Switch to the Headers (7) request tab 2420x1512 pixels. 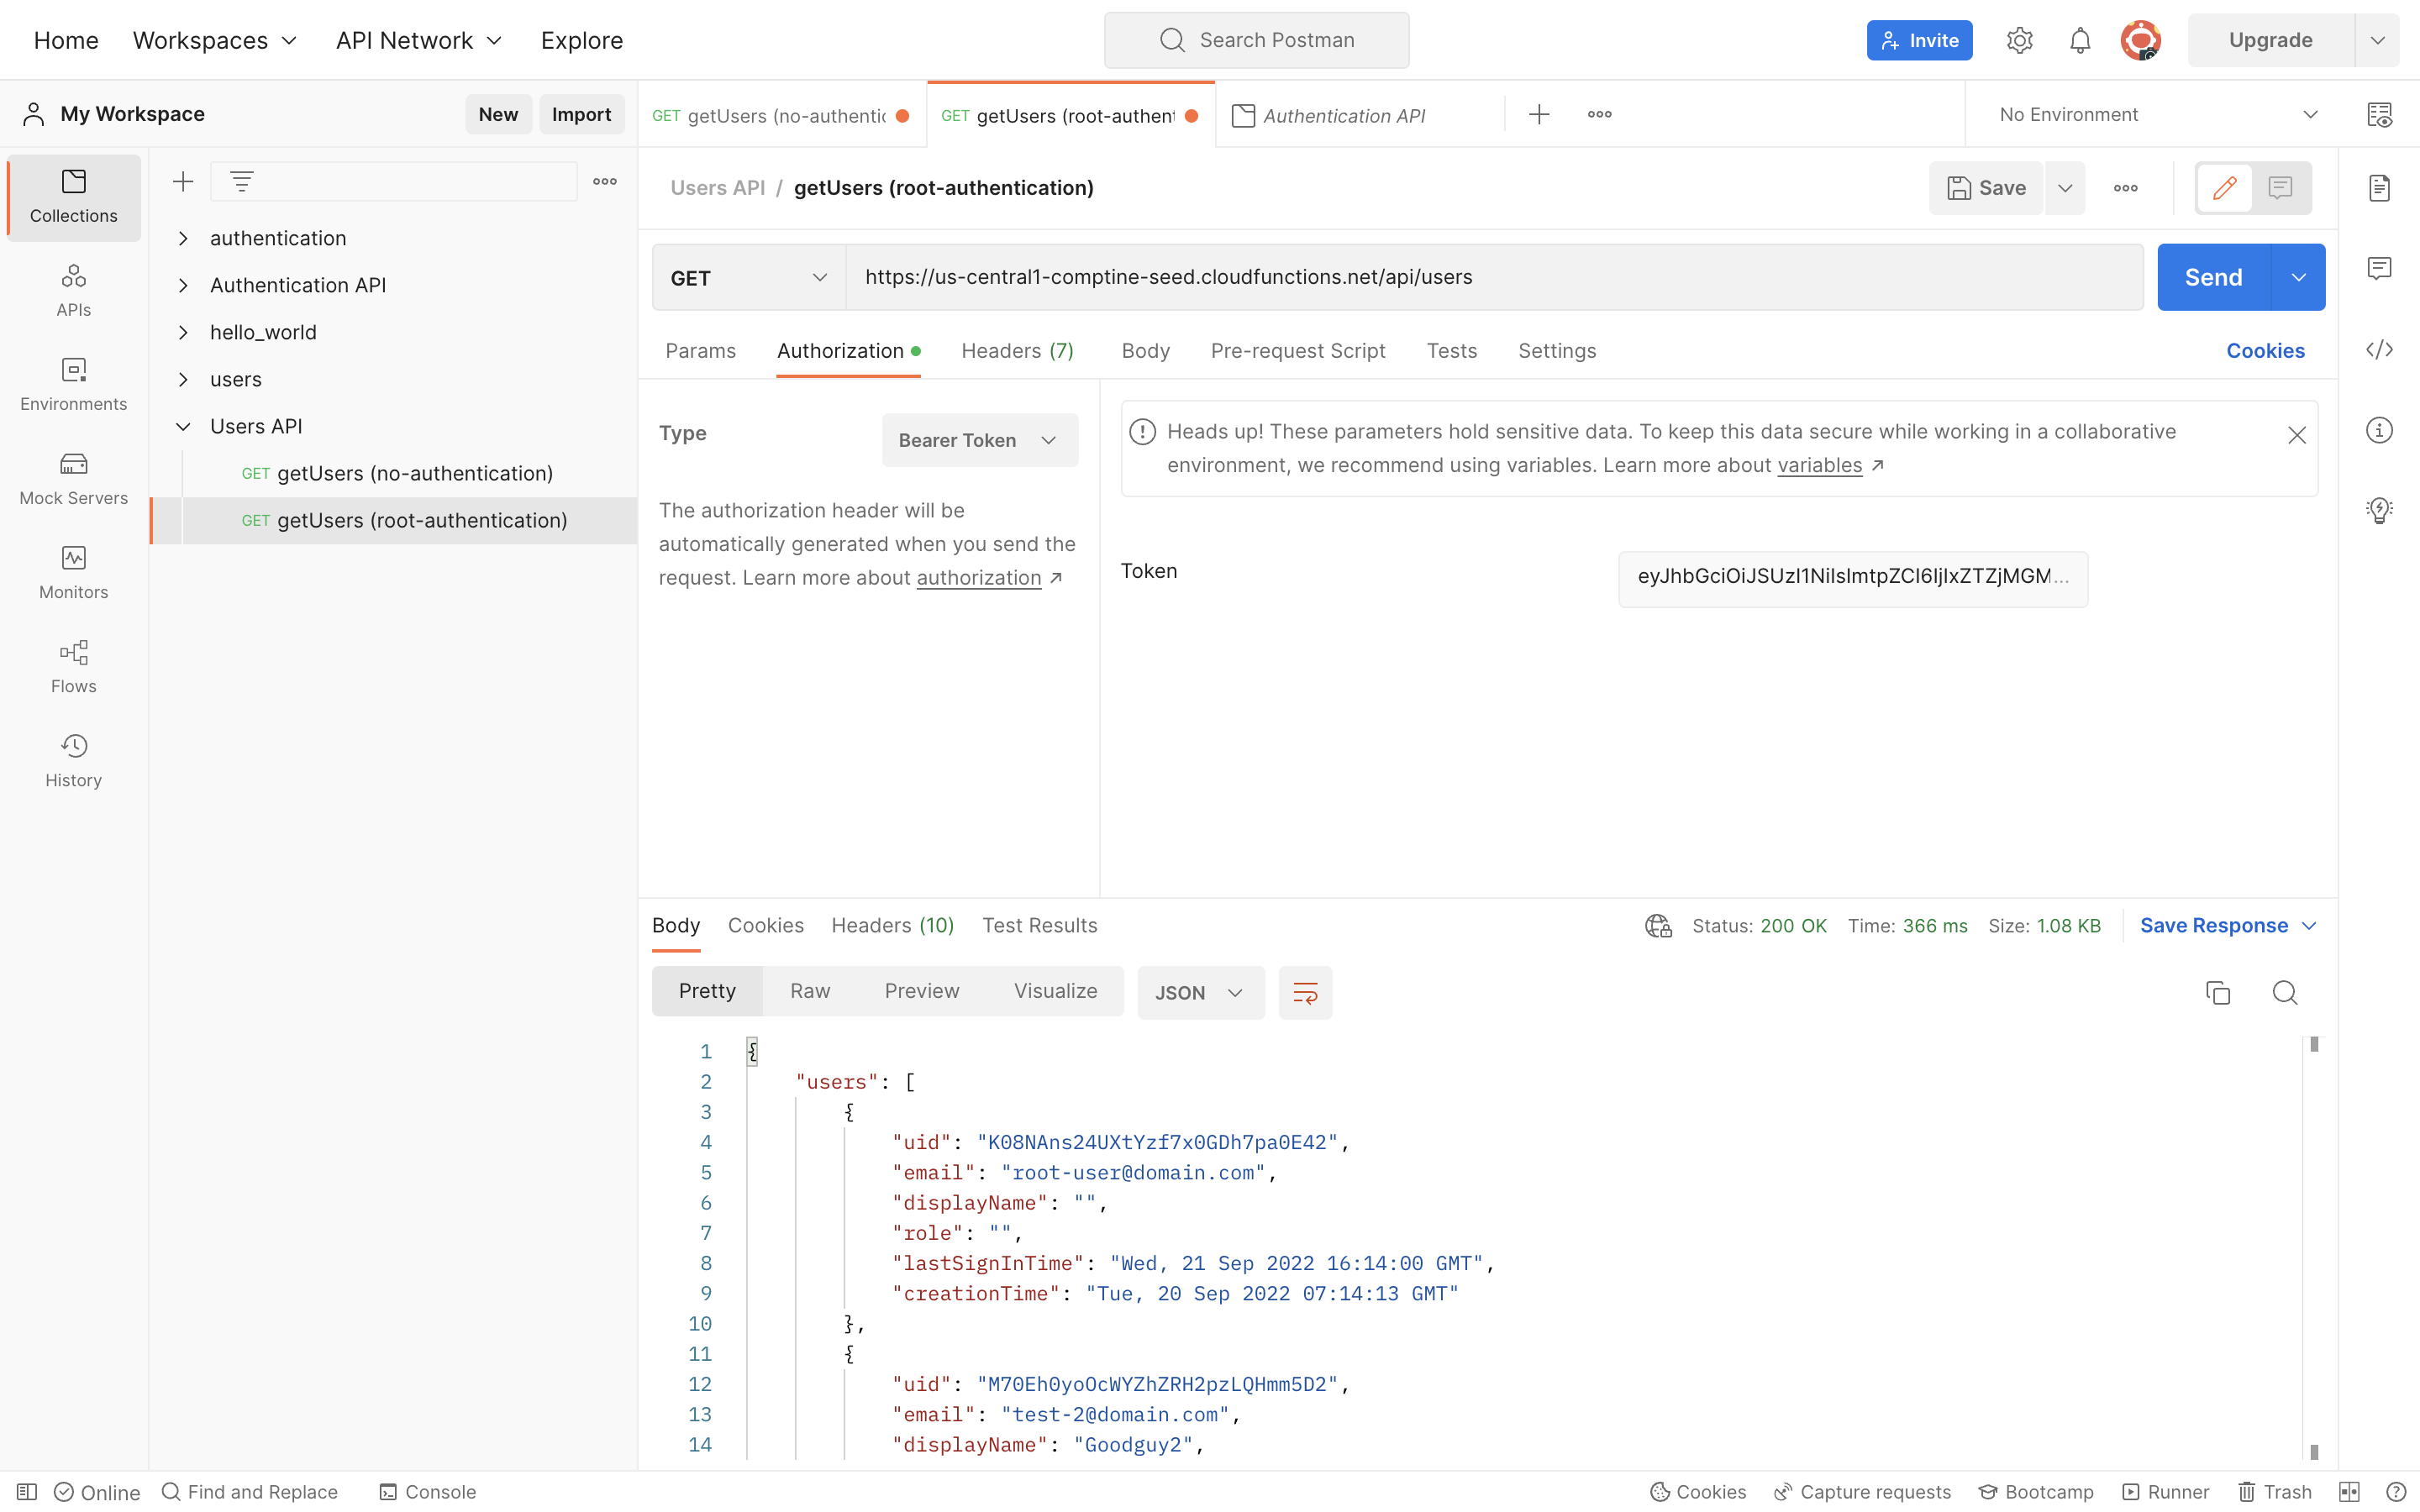1016,351
